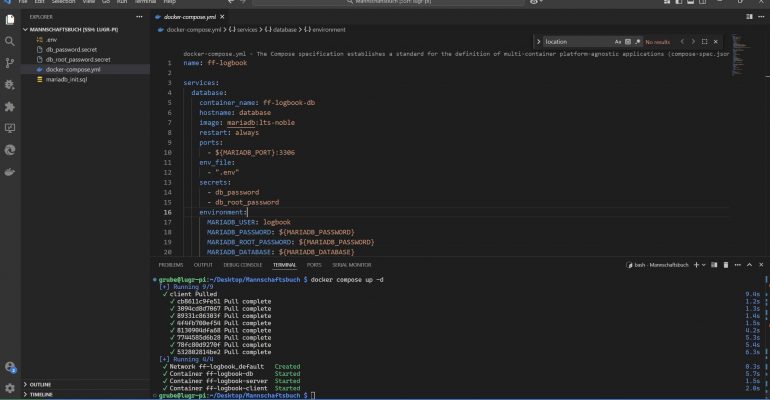
Task: Open the environment breadcrumb dropdown
Action: (325, 29)
